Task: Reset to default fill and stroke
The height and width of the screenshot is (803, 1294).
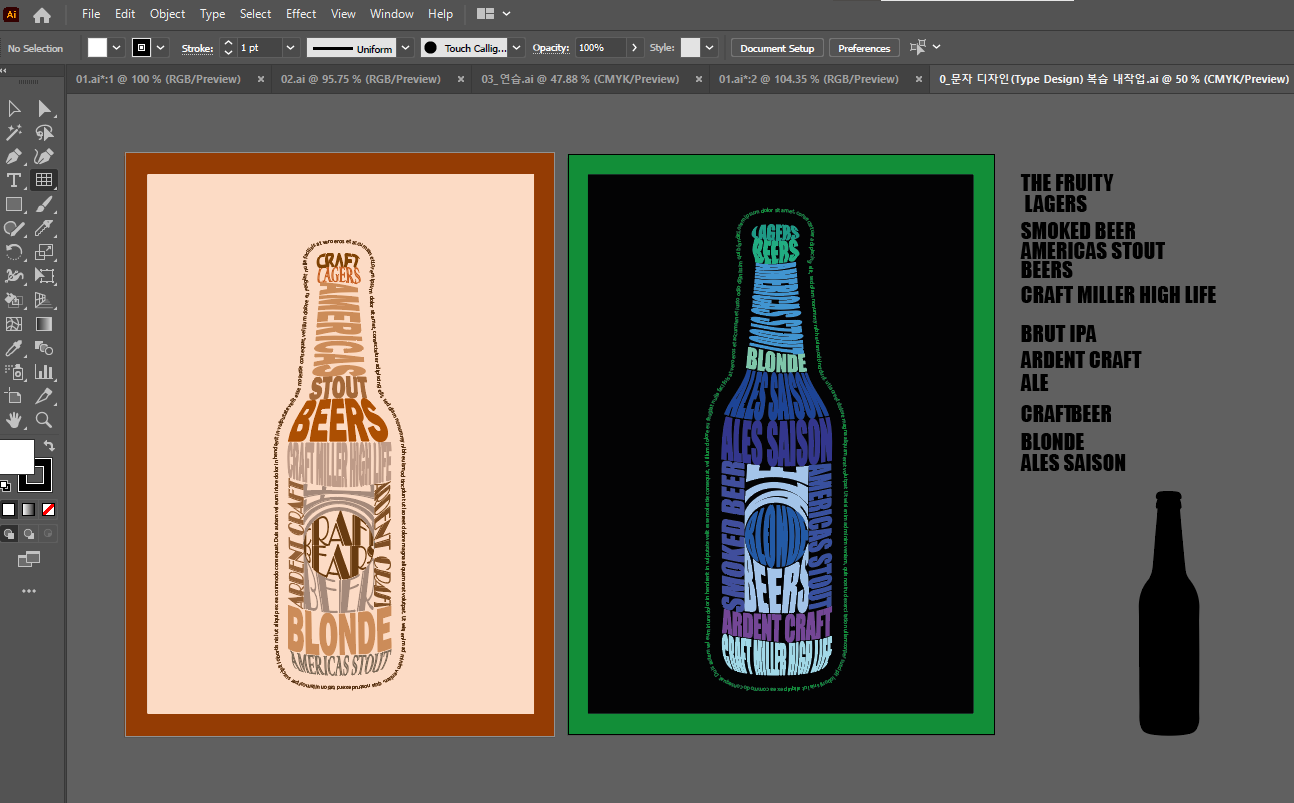Action: 6,486
